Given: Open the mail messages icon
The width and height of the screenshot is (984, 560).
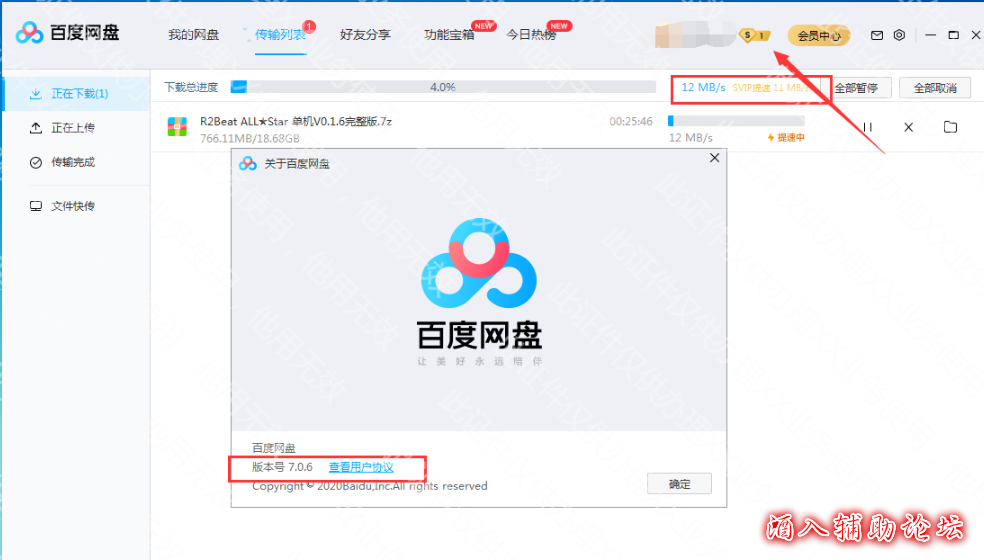Looking at the screenshot, I should (x=877, y=35).
